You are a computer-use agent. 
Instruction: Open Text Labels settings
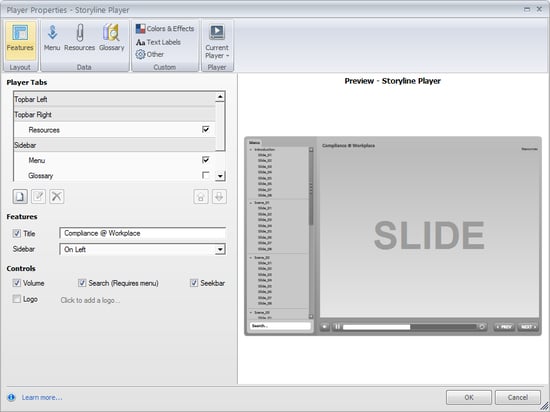[158, 42]
